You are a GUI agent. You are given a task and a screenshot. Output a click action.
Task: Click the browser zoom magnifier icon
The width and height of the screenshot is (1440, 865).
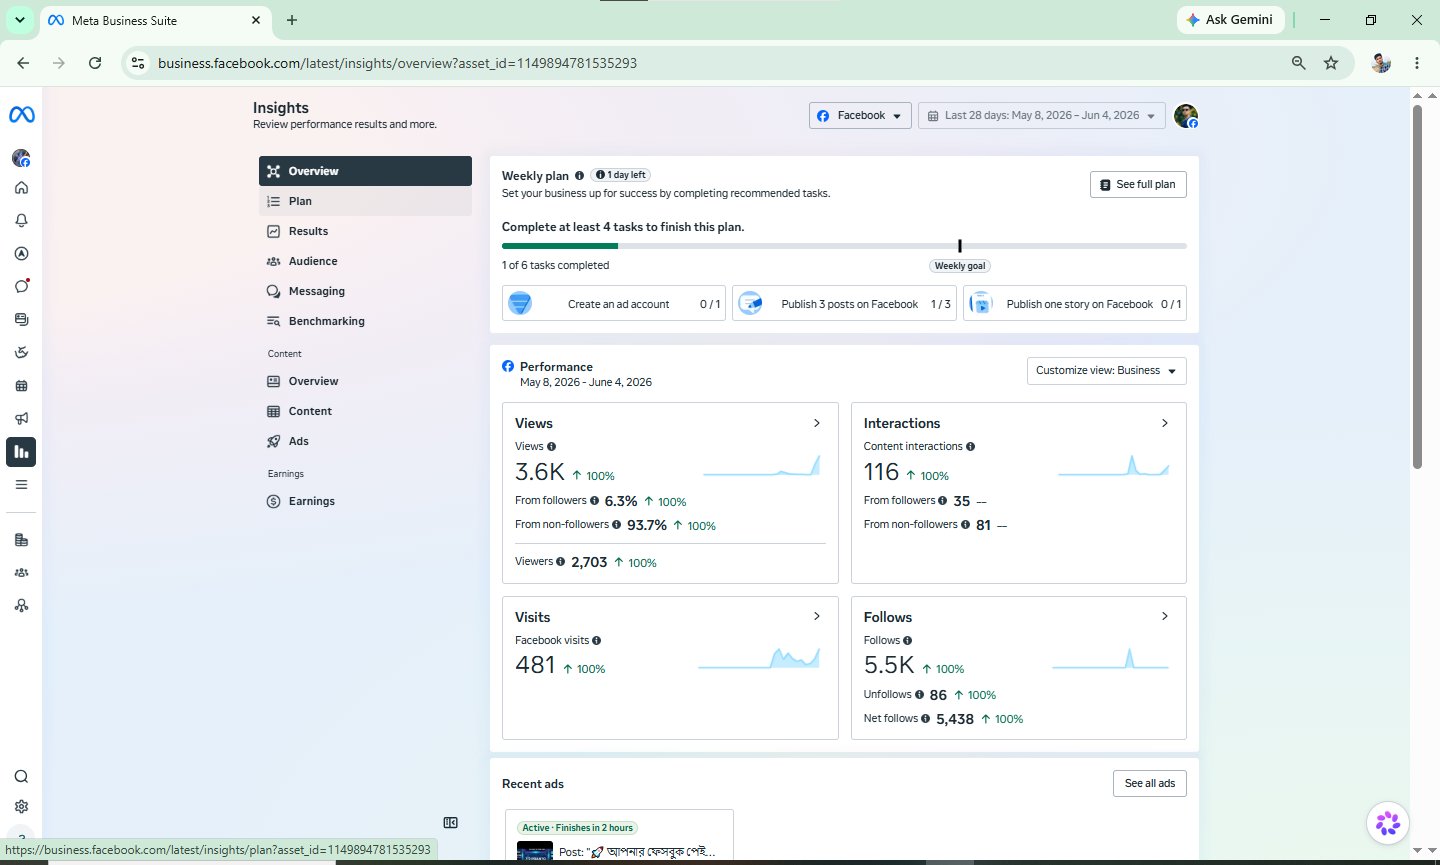[x=1298, y=63]
